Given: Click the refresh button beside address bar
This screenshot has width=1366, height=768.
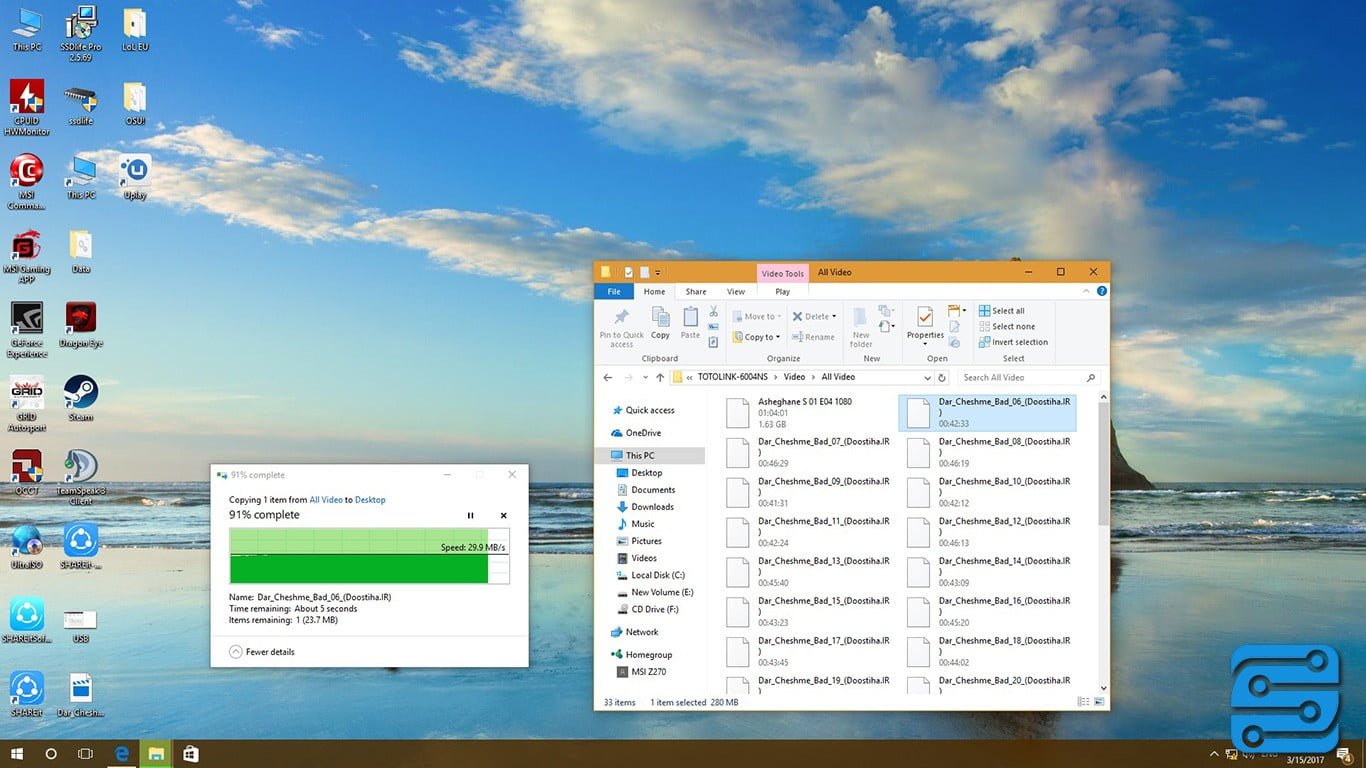Looking at the screenshot, I should (941, 378).
